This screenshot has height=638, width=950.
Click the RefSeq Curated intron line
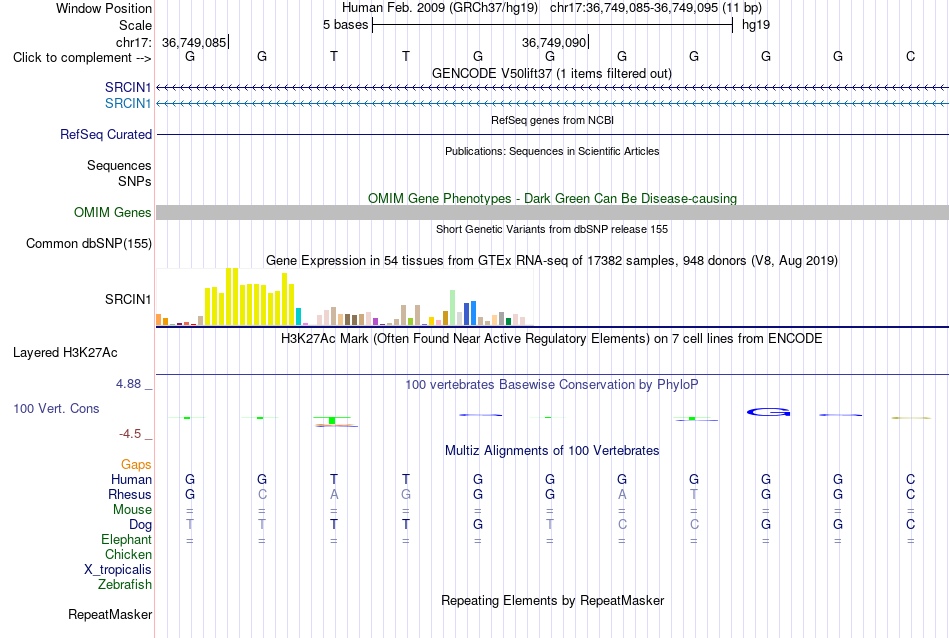[552, 135]
